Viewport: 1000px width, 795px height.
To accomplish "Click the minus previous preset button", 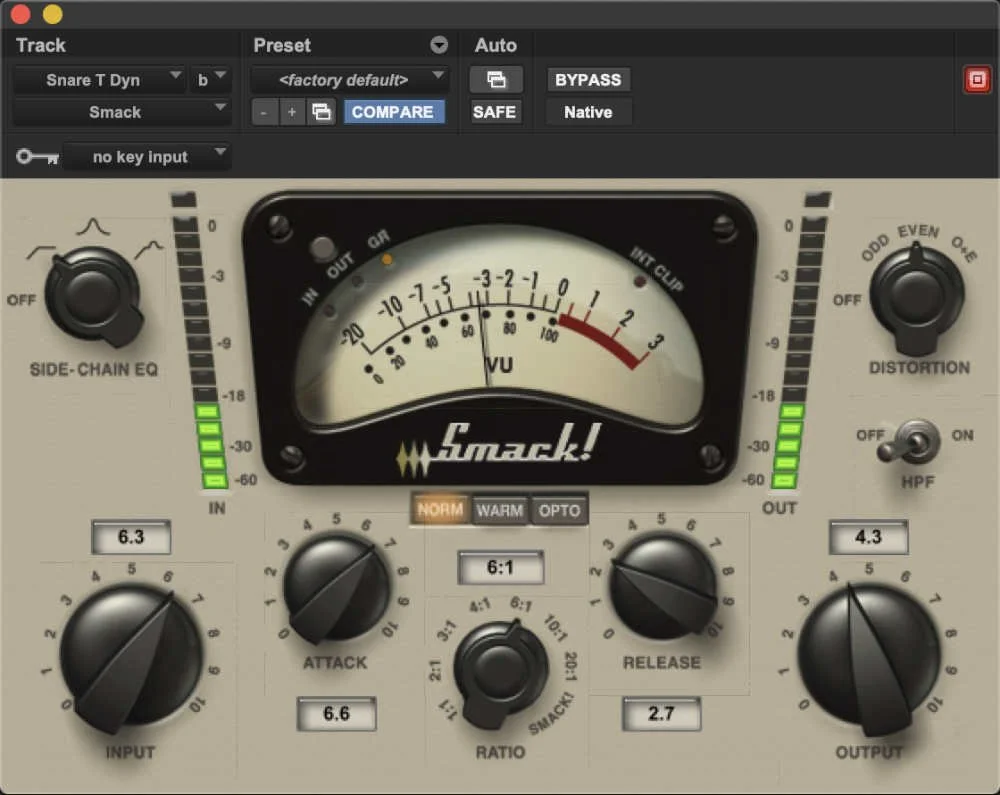I will 264,112.
